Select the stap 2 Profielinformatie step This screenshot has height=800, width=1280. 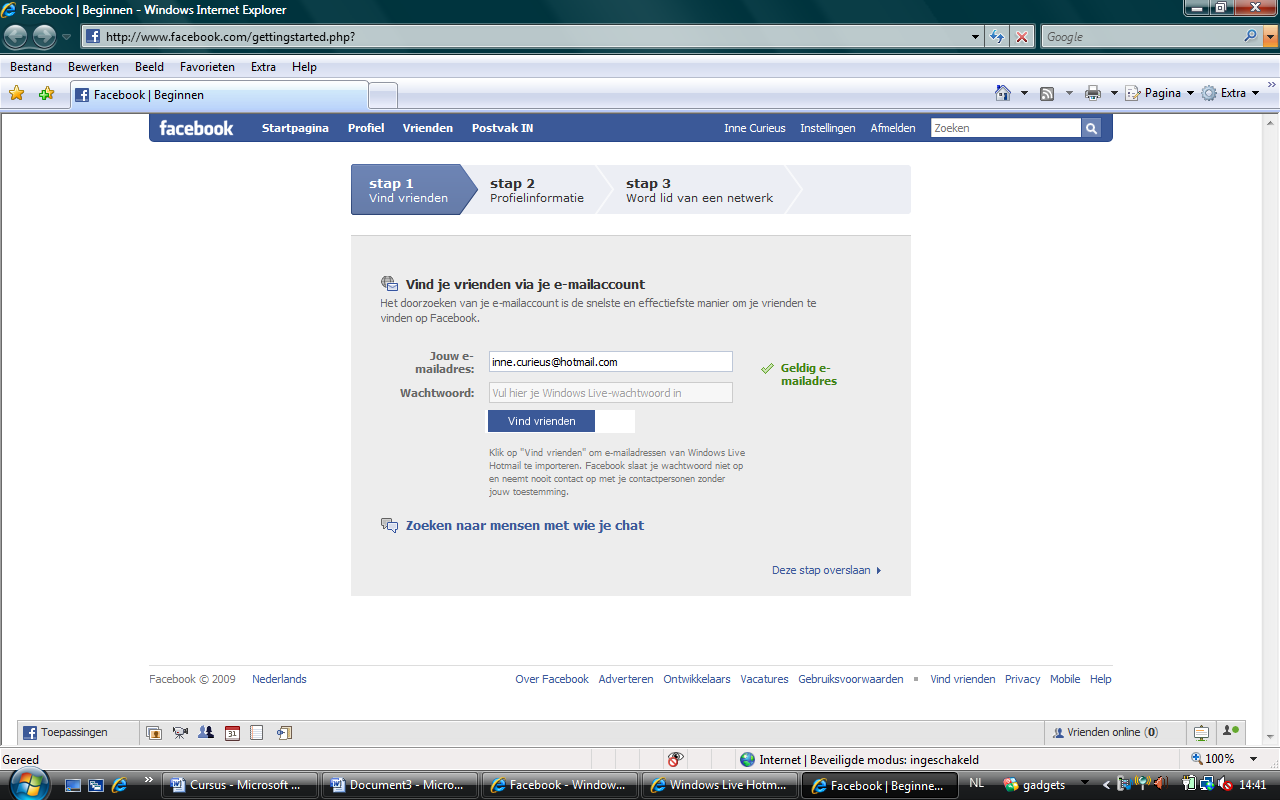pos(537,190)
